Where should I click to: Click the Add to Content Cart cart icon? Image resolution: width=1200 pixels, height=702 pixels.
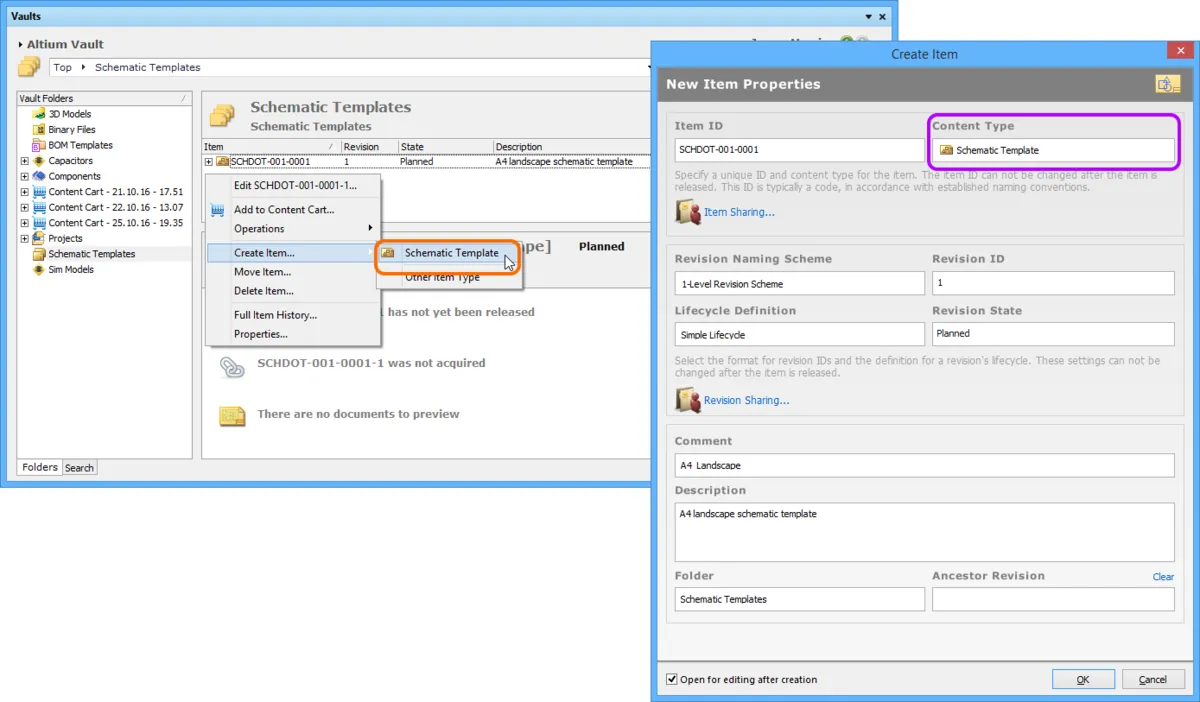(217, 210)
